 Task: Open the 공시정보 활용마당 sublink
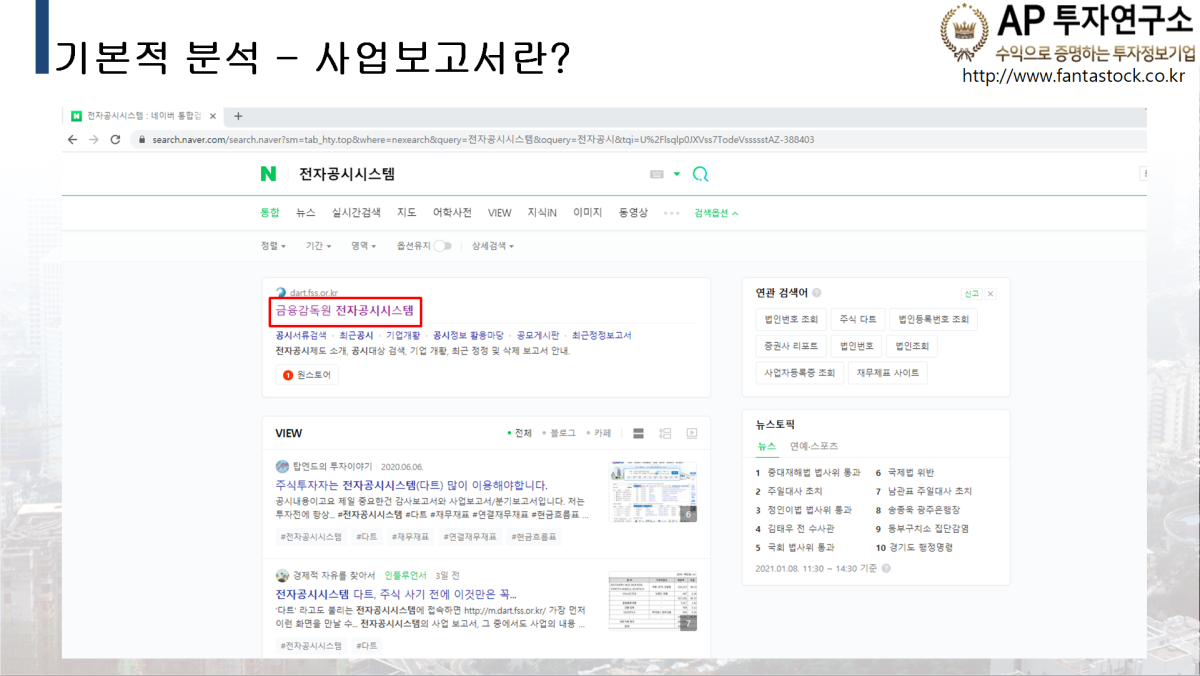coord(468,336)
